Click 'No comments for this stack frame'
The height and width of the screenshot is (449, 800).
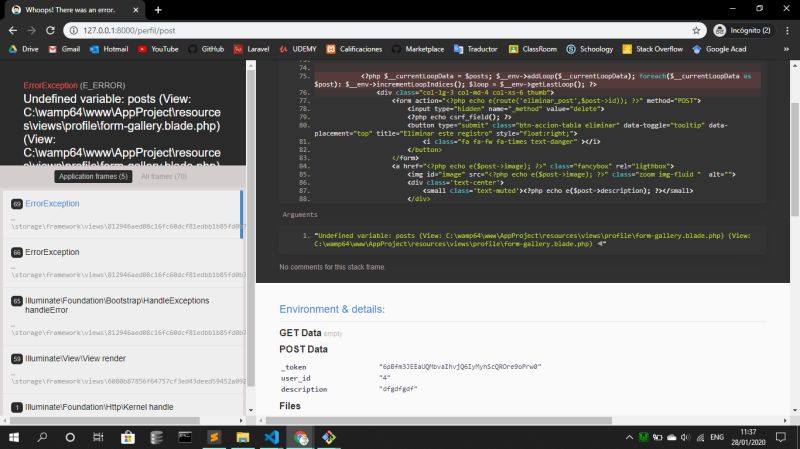[x=332, y=267]
